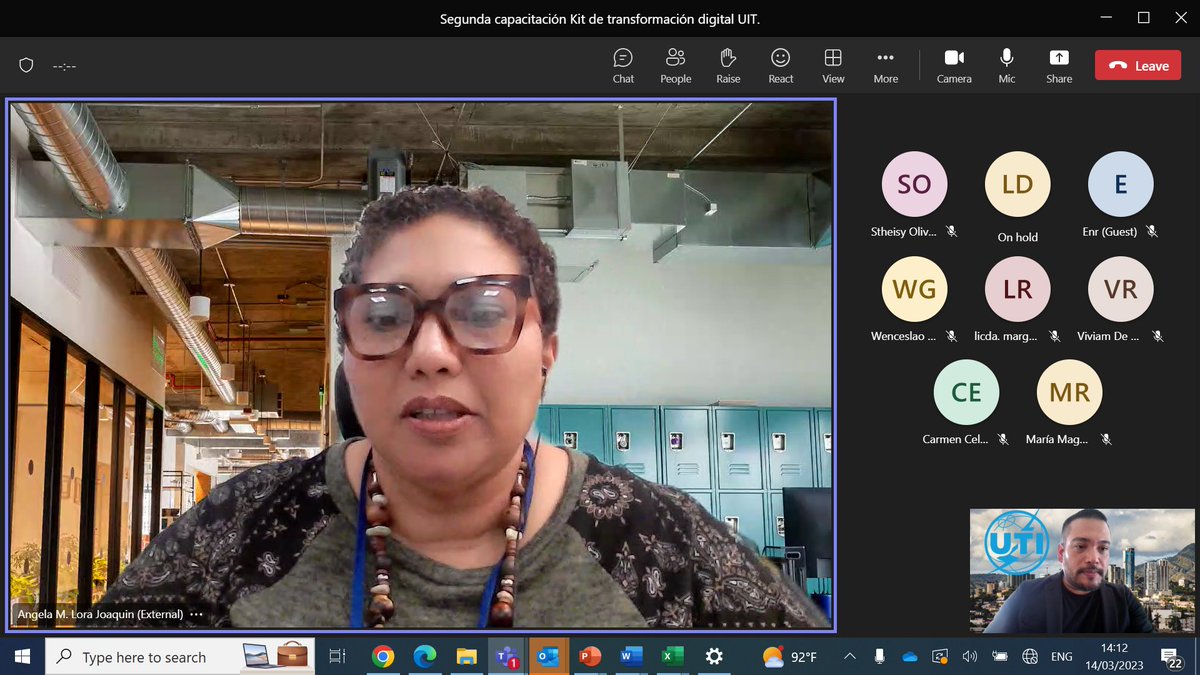Open Microsoft Edge from the taskbar
1200x675 pixels.
point(424,657)
